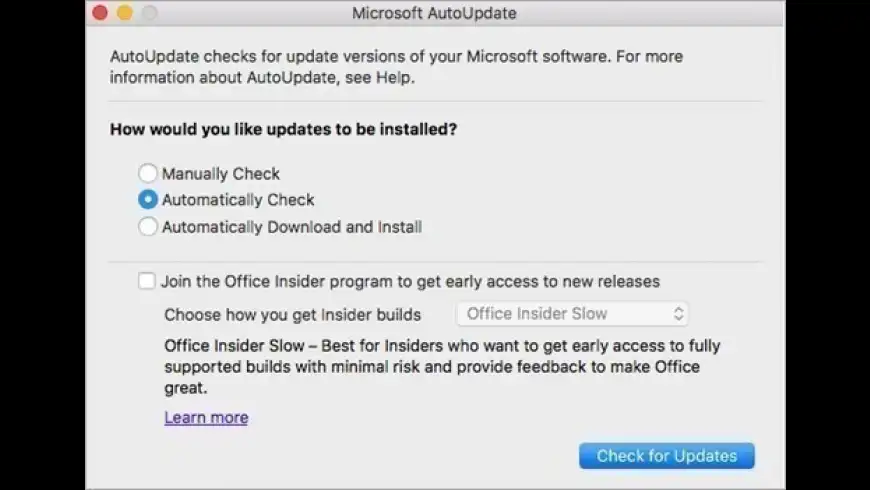Follow the Learn more link
Screen dimensions: 870x490
(x=206, y=418)
